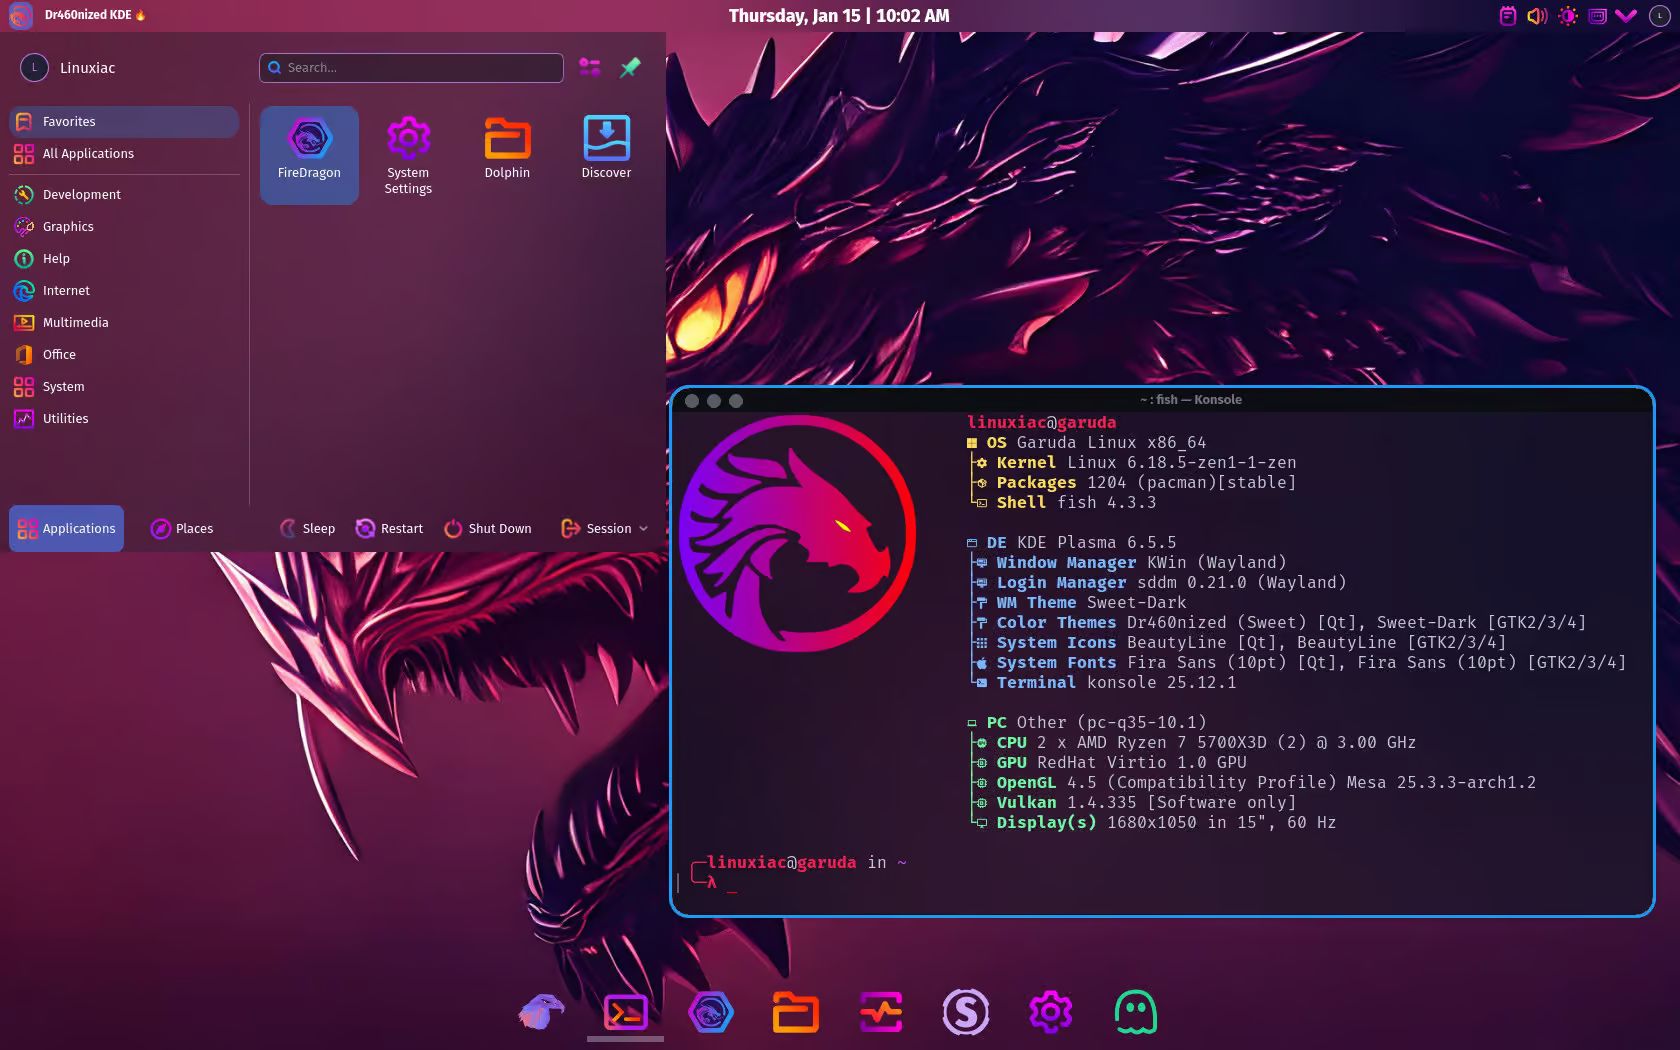
Task: Open the launcher configure settings button
Action: pos(590,67)
